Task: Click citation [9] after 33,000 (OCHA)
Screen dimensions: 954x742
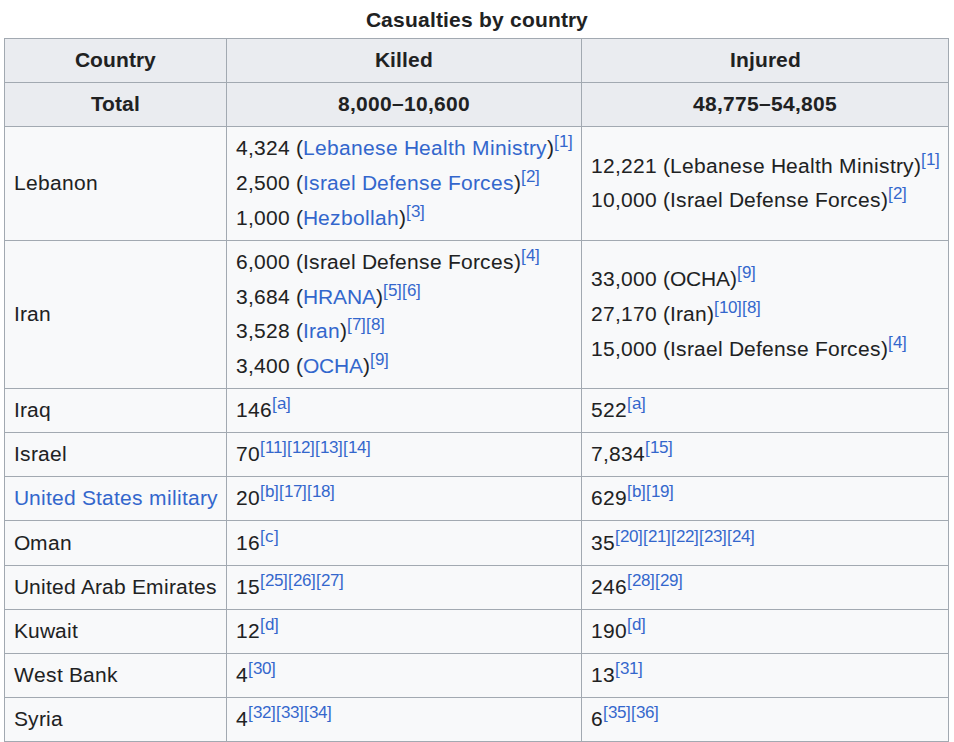Action: [747, 273]
